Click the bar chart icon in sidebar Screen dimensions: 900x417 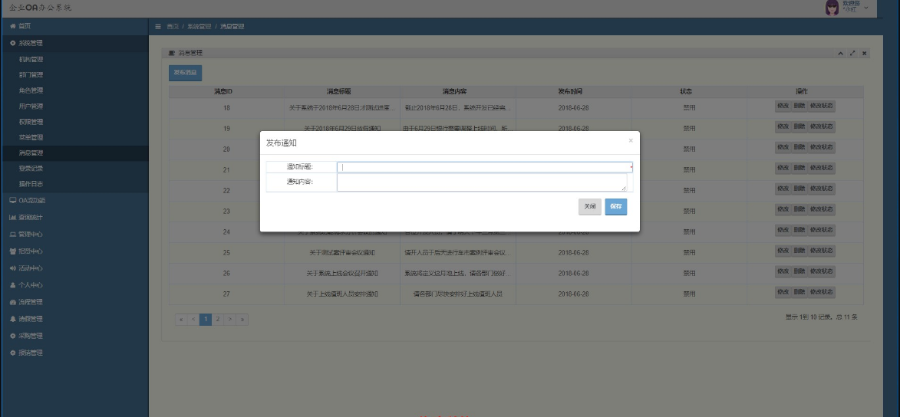pyautogui.click(x=13, y=217)
